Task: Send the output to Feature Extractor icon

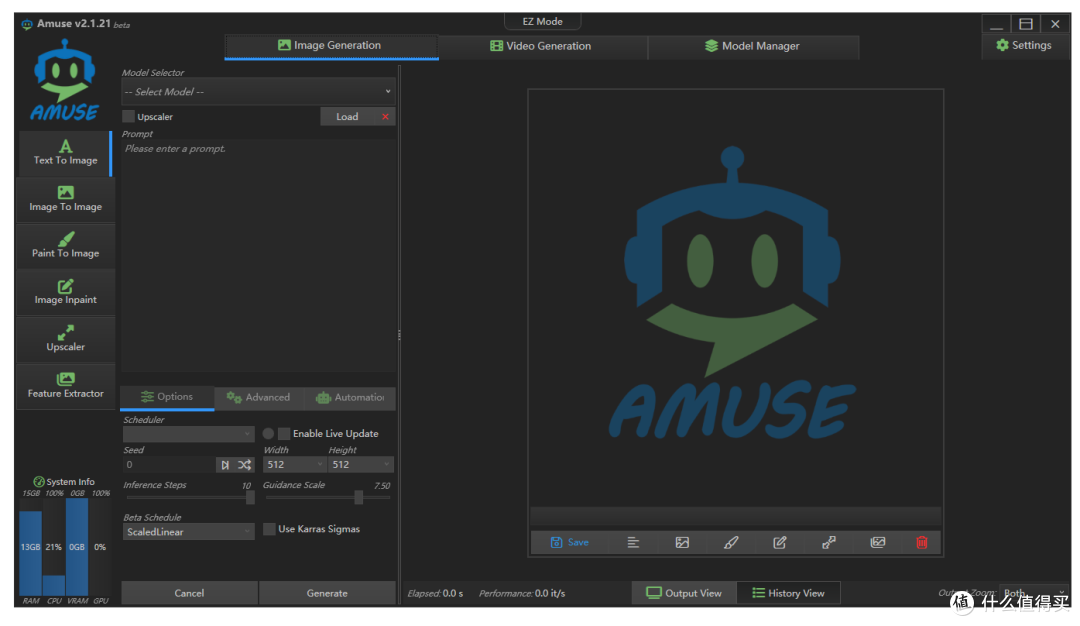Action: coord(878,543)
